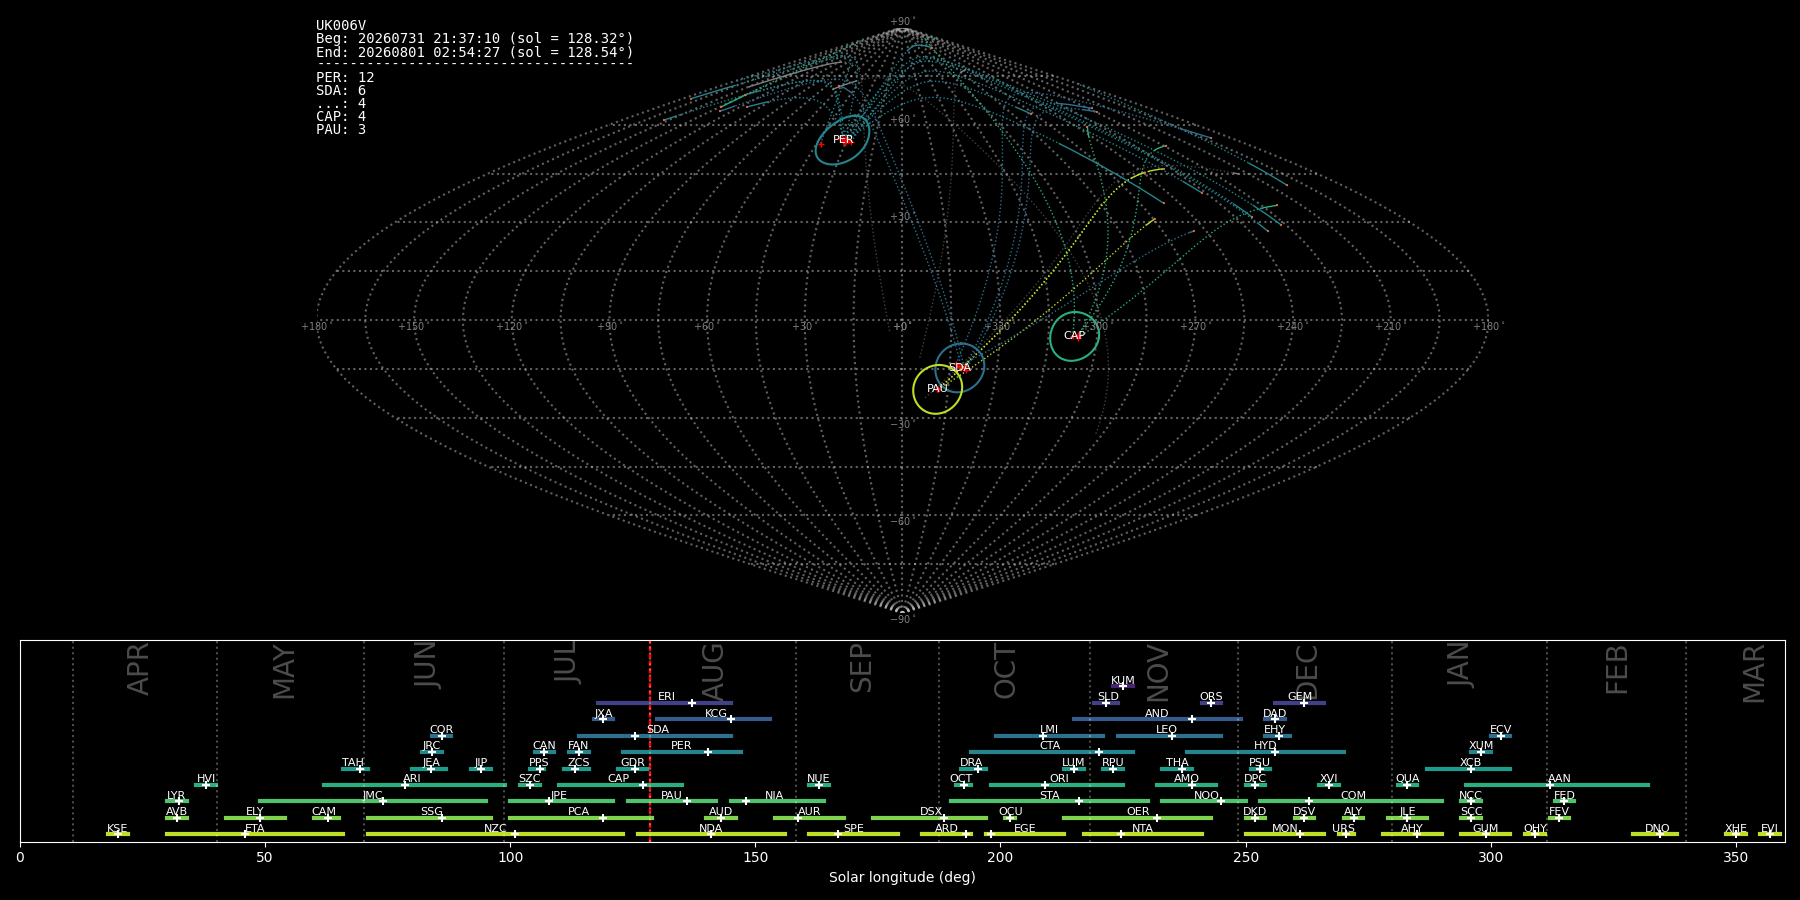Click the LEO shower bar in timeline
1800x900 pixels.
click(x=1169, y=736)
